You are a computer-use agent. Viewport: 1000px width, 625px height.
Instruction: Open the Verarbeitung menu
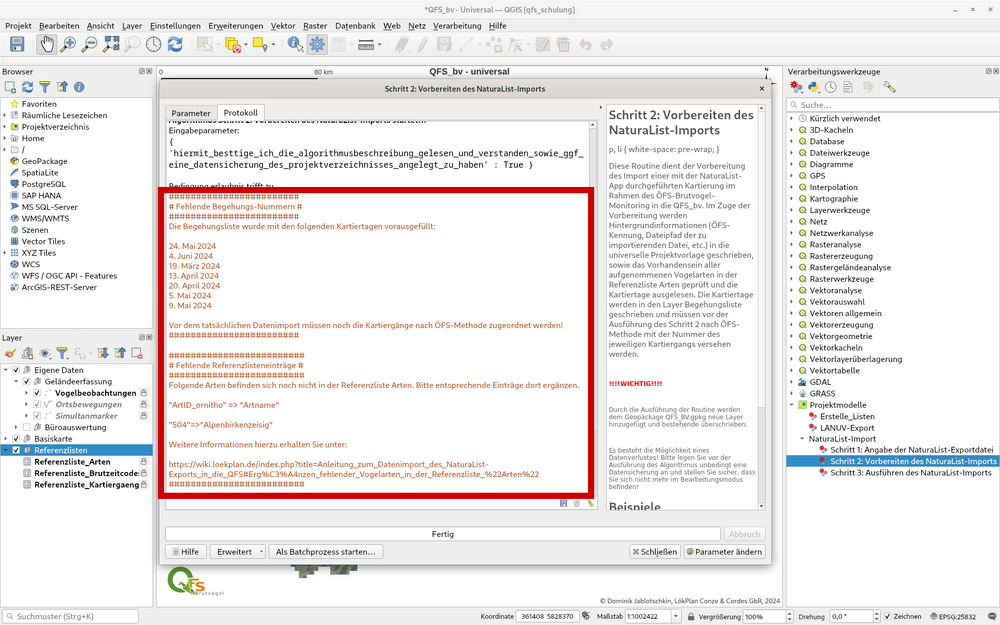(x=457, y=26)
